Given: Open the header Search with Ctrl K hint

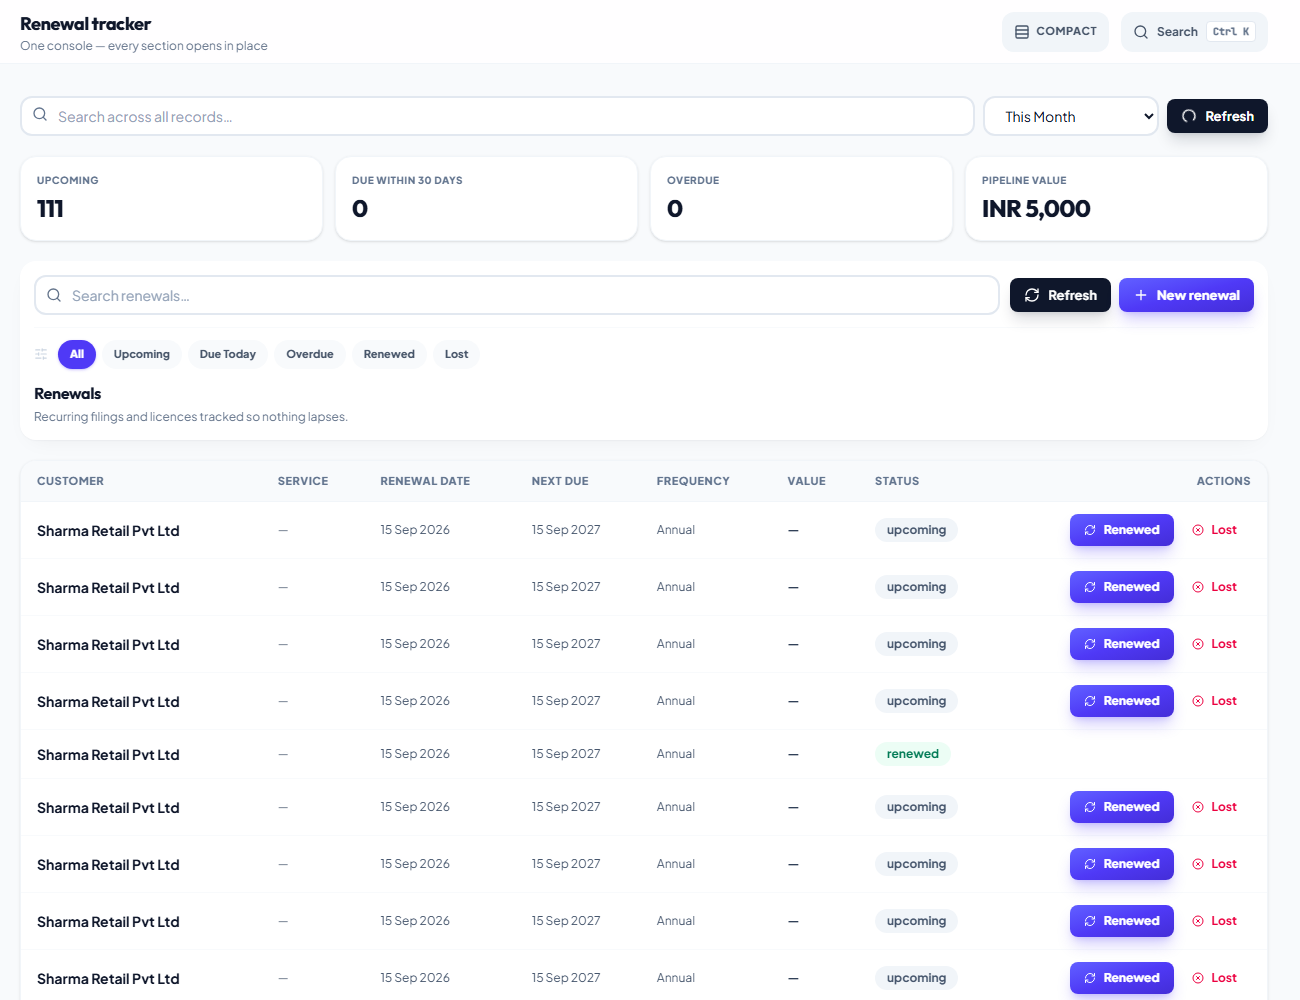Looking at the screenshot, I should coord(1194,32).
